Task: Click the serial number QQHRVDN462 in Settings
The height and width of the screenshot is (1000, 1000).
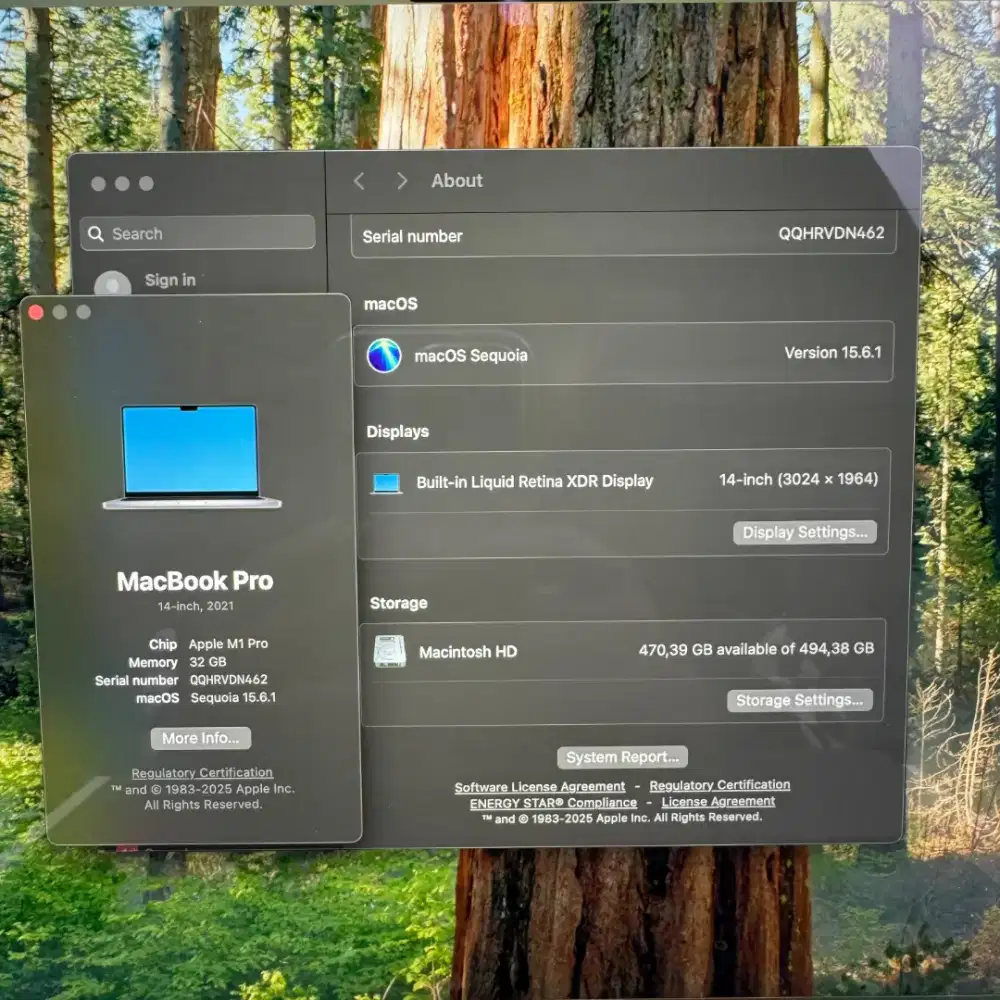Action: pos(831,233)
